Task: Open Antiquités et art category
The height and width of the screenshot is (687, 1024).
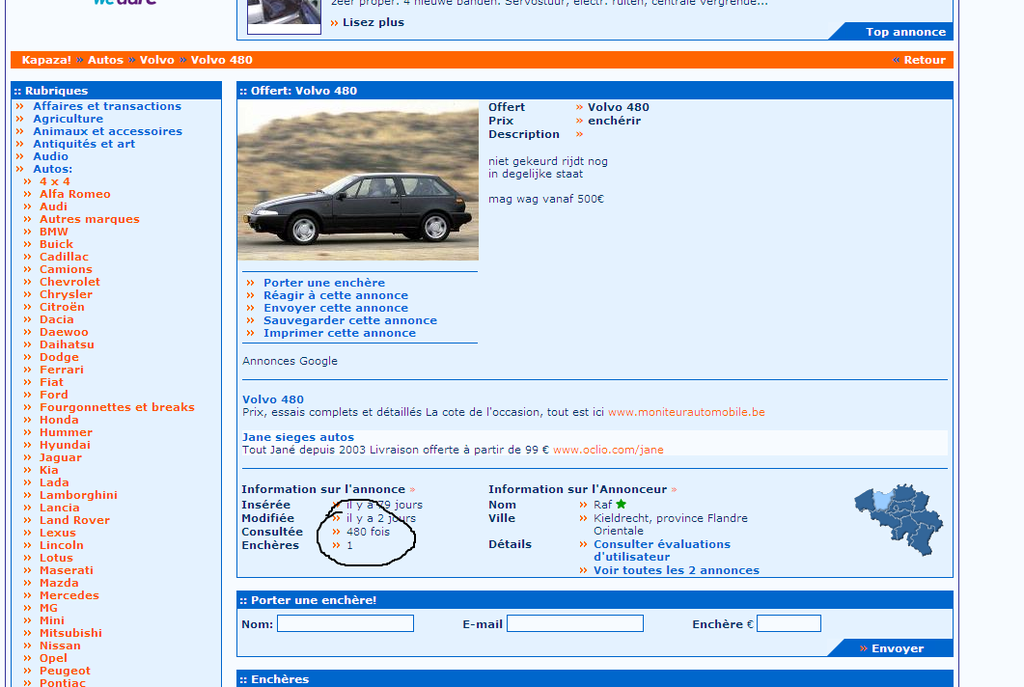Action: pos(84,144)
